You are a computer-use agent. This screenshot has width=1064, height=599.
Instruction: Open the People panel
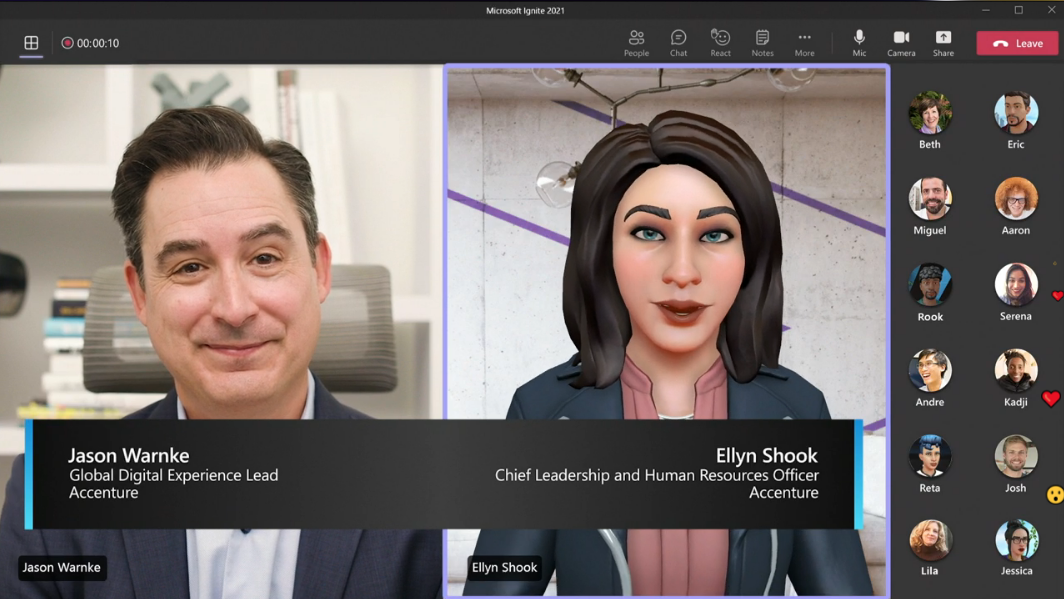coord(636,42)
